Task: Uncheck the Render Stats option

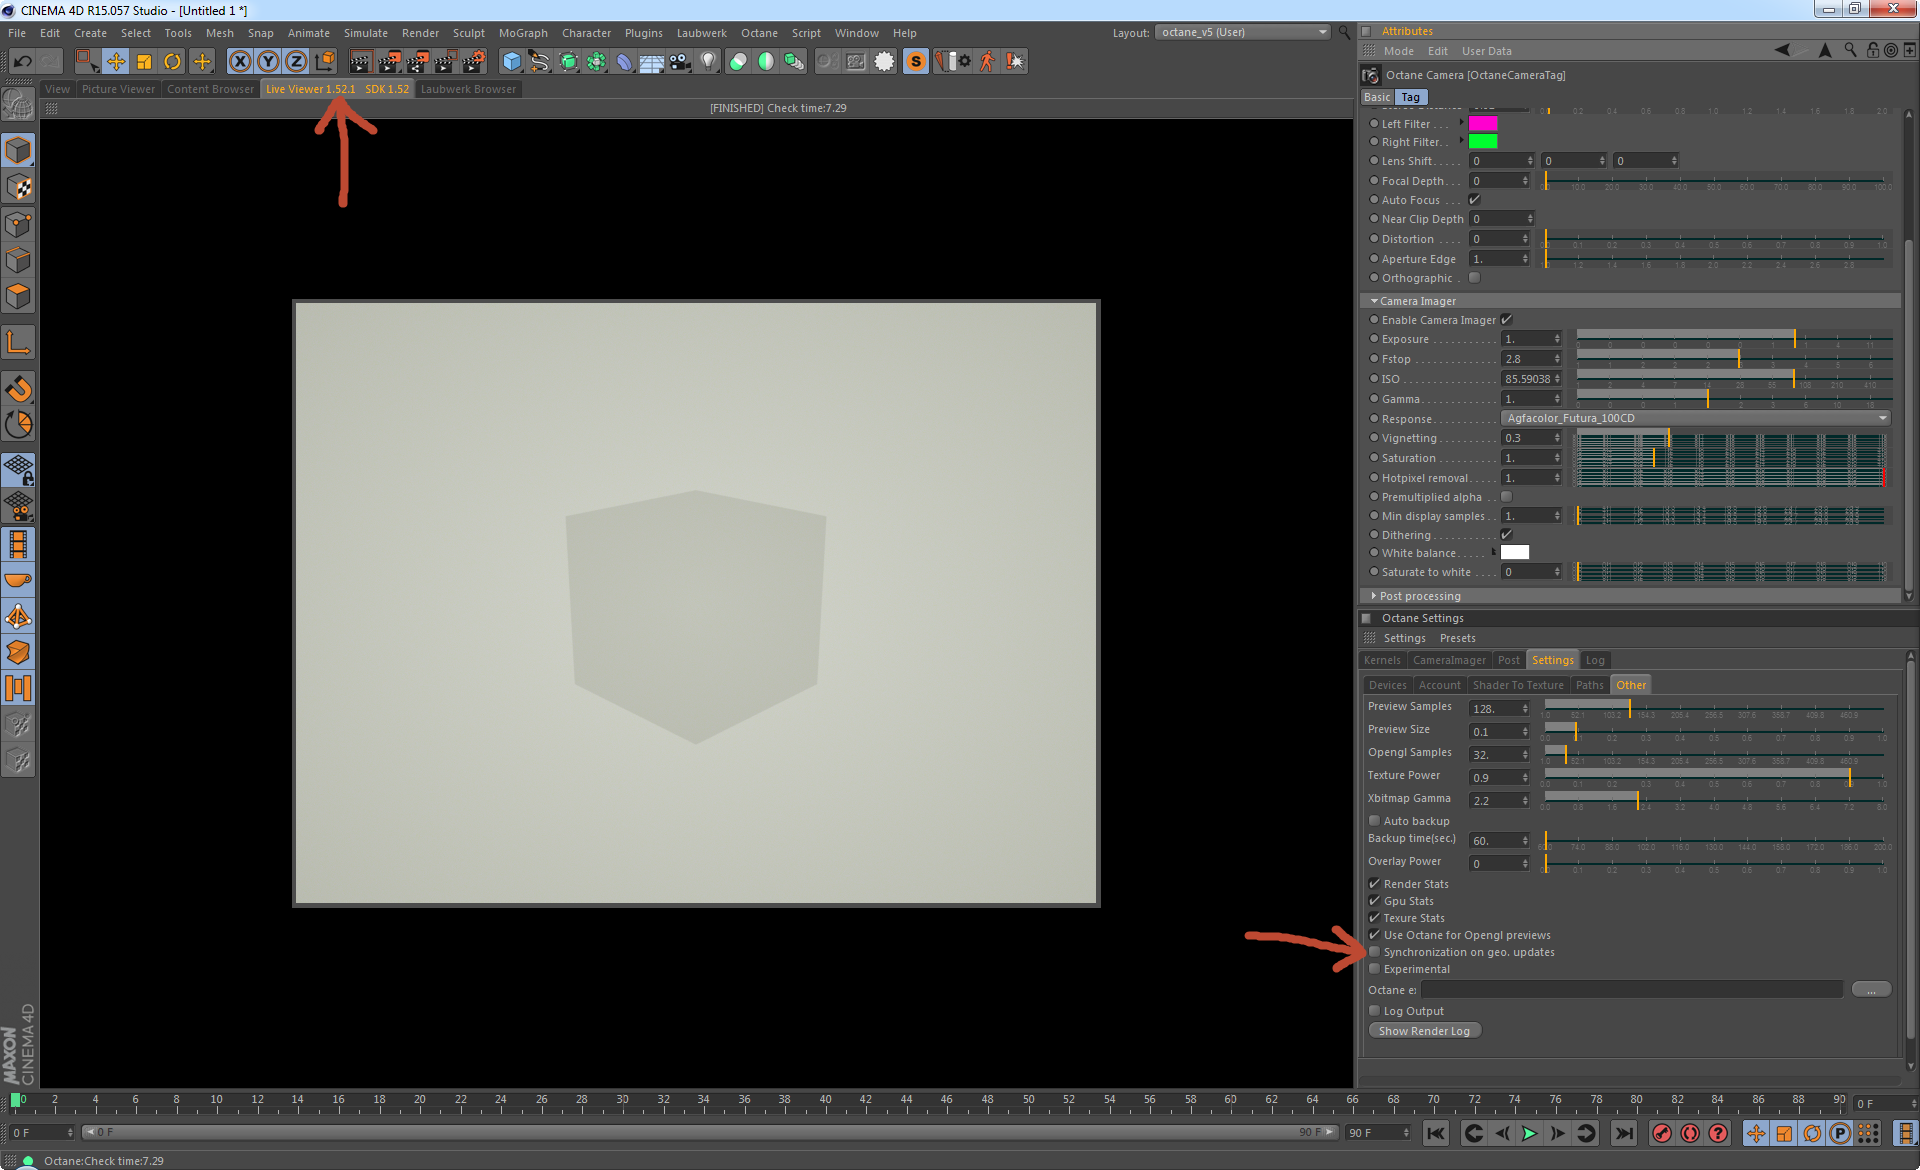Action: (x=1375, y=884)
